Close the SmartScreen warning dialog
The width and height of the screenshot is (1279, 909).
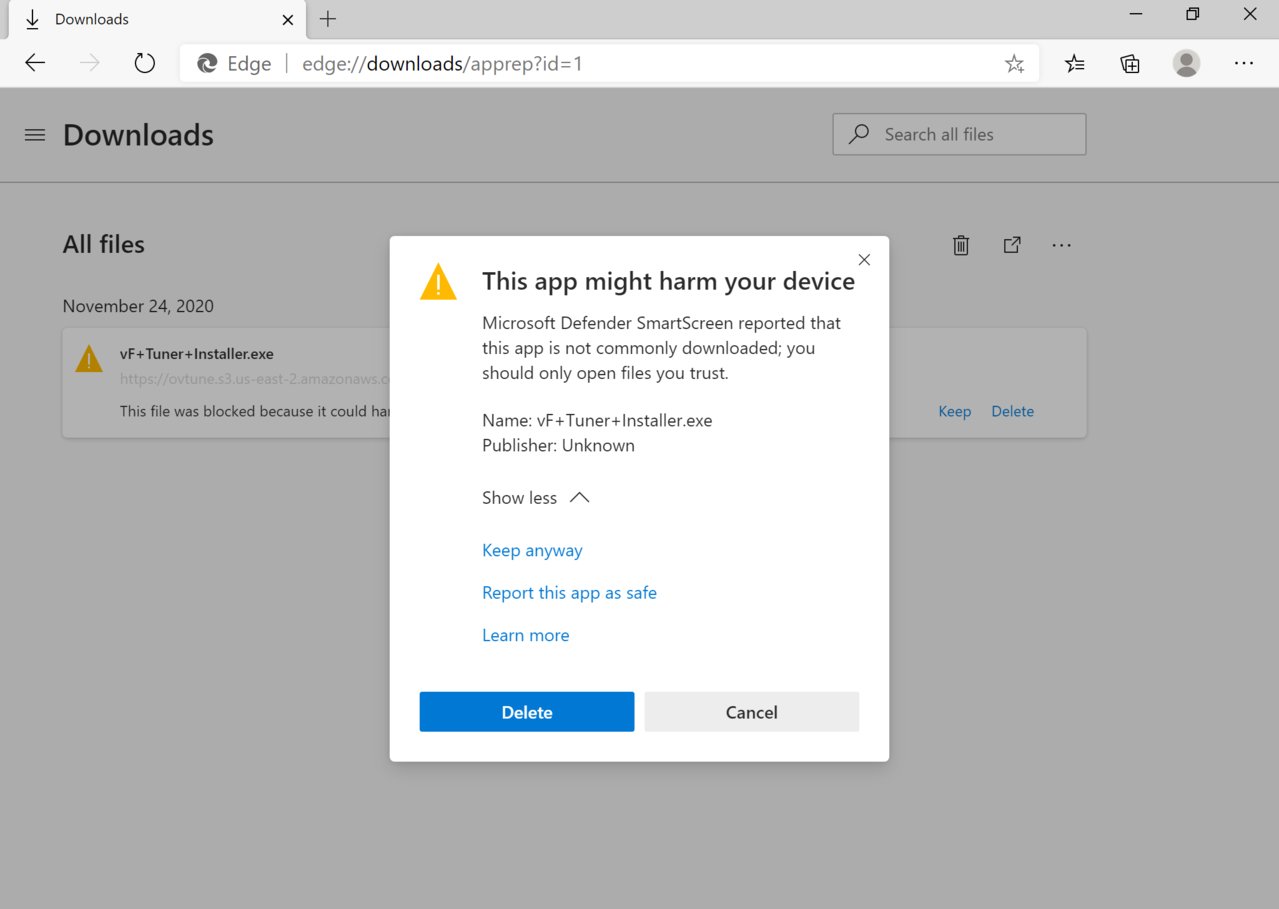click(865, 260)
